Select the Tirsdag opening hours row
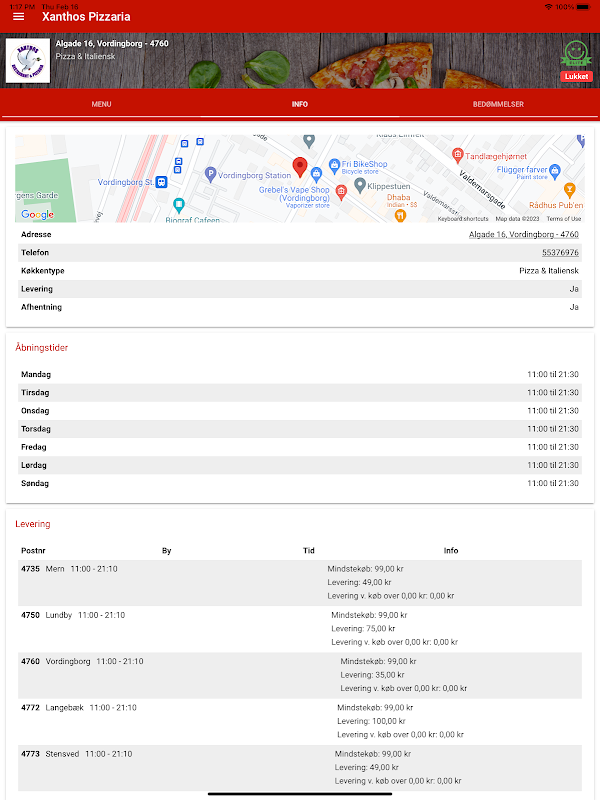Screen dimensions: 600x800 300,393
